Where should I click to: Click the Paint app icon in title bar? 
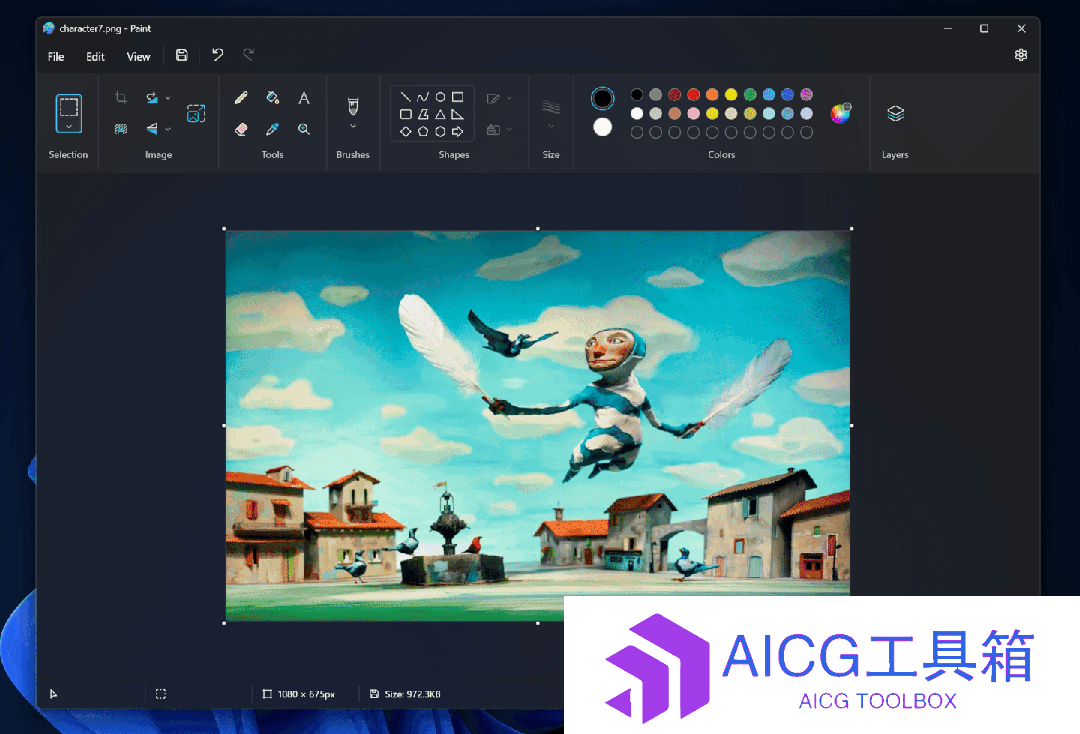tap(48, 28)
